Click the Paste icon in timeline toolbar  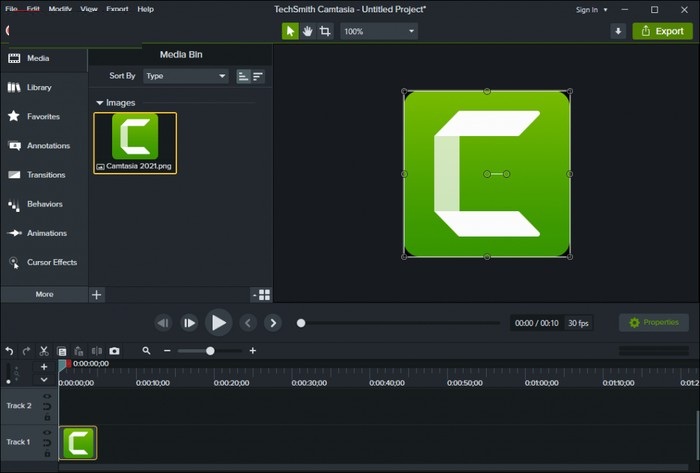click(79, 351)
